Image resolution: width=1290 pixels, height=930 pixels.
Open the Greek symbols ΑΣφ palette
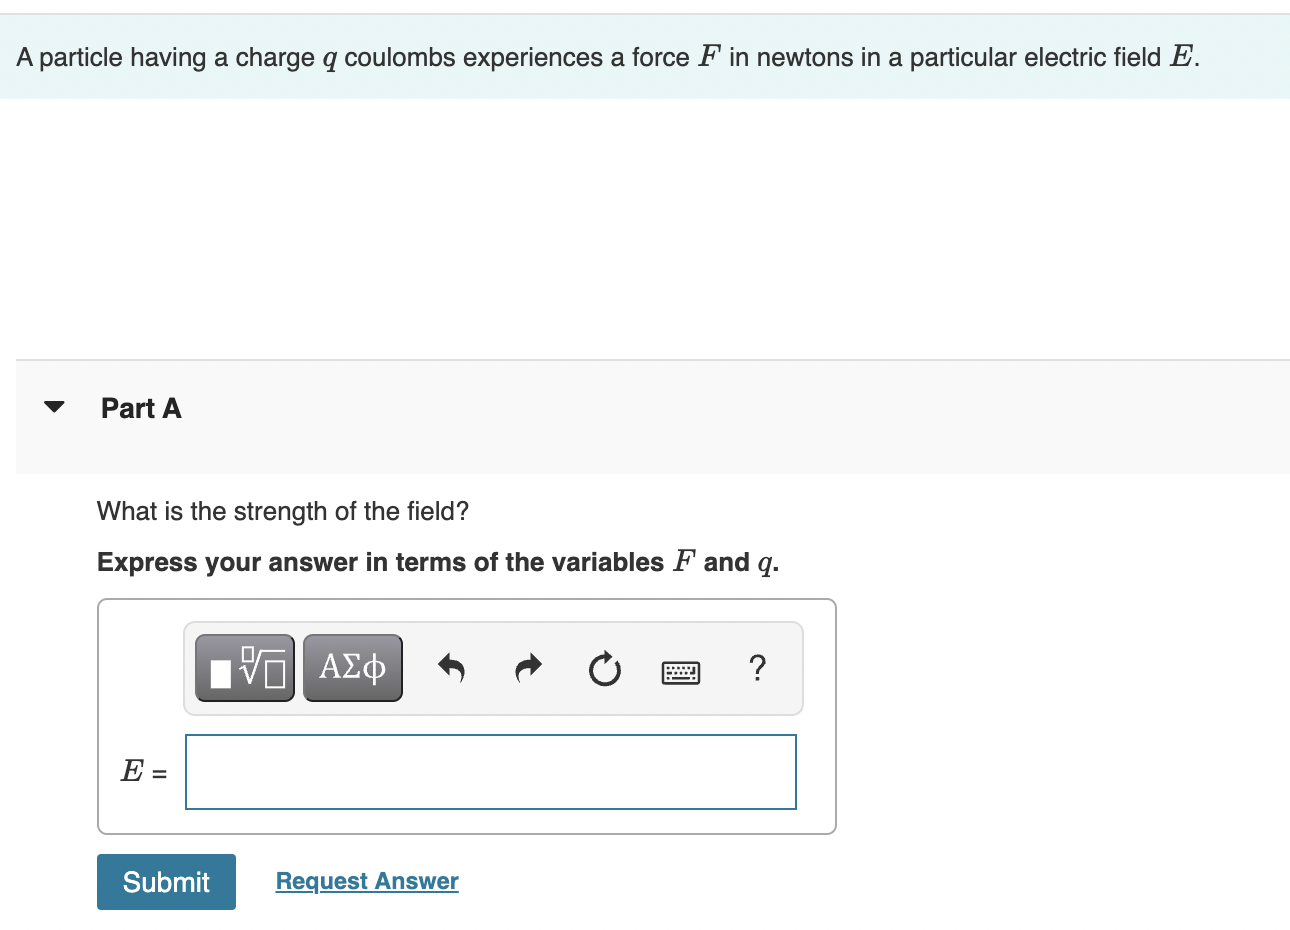(x=351, y=666)
